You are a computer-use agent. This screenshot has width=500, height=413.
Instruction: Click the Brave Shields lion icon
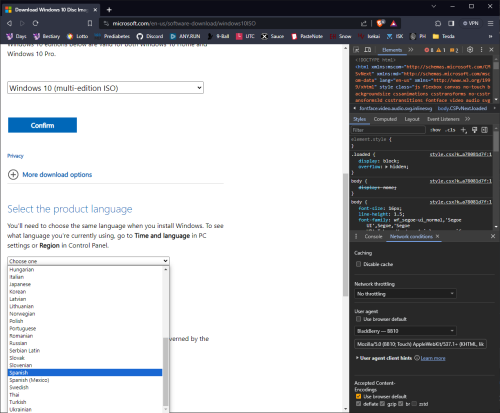(x=380, y=23)
